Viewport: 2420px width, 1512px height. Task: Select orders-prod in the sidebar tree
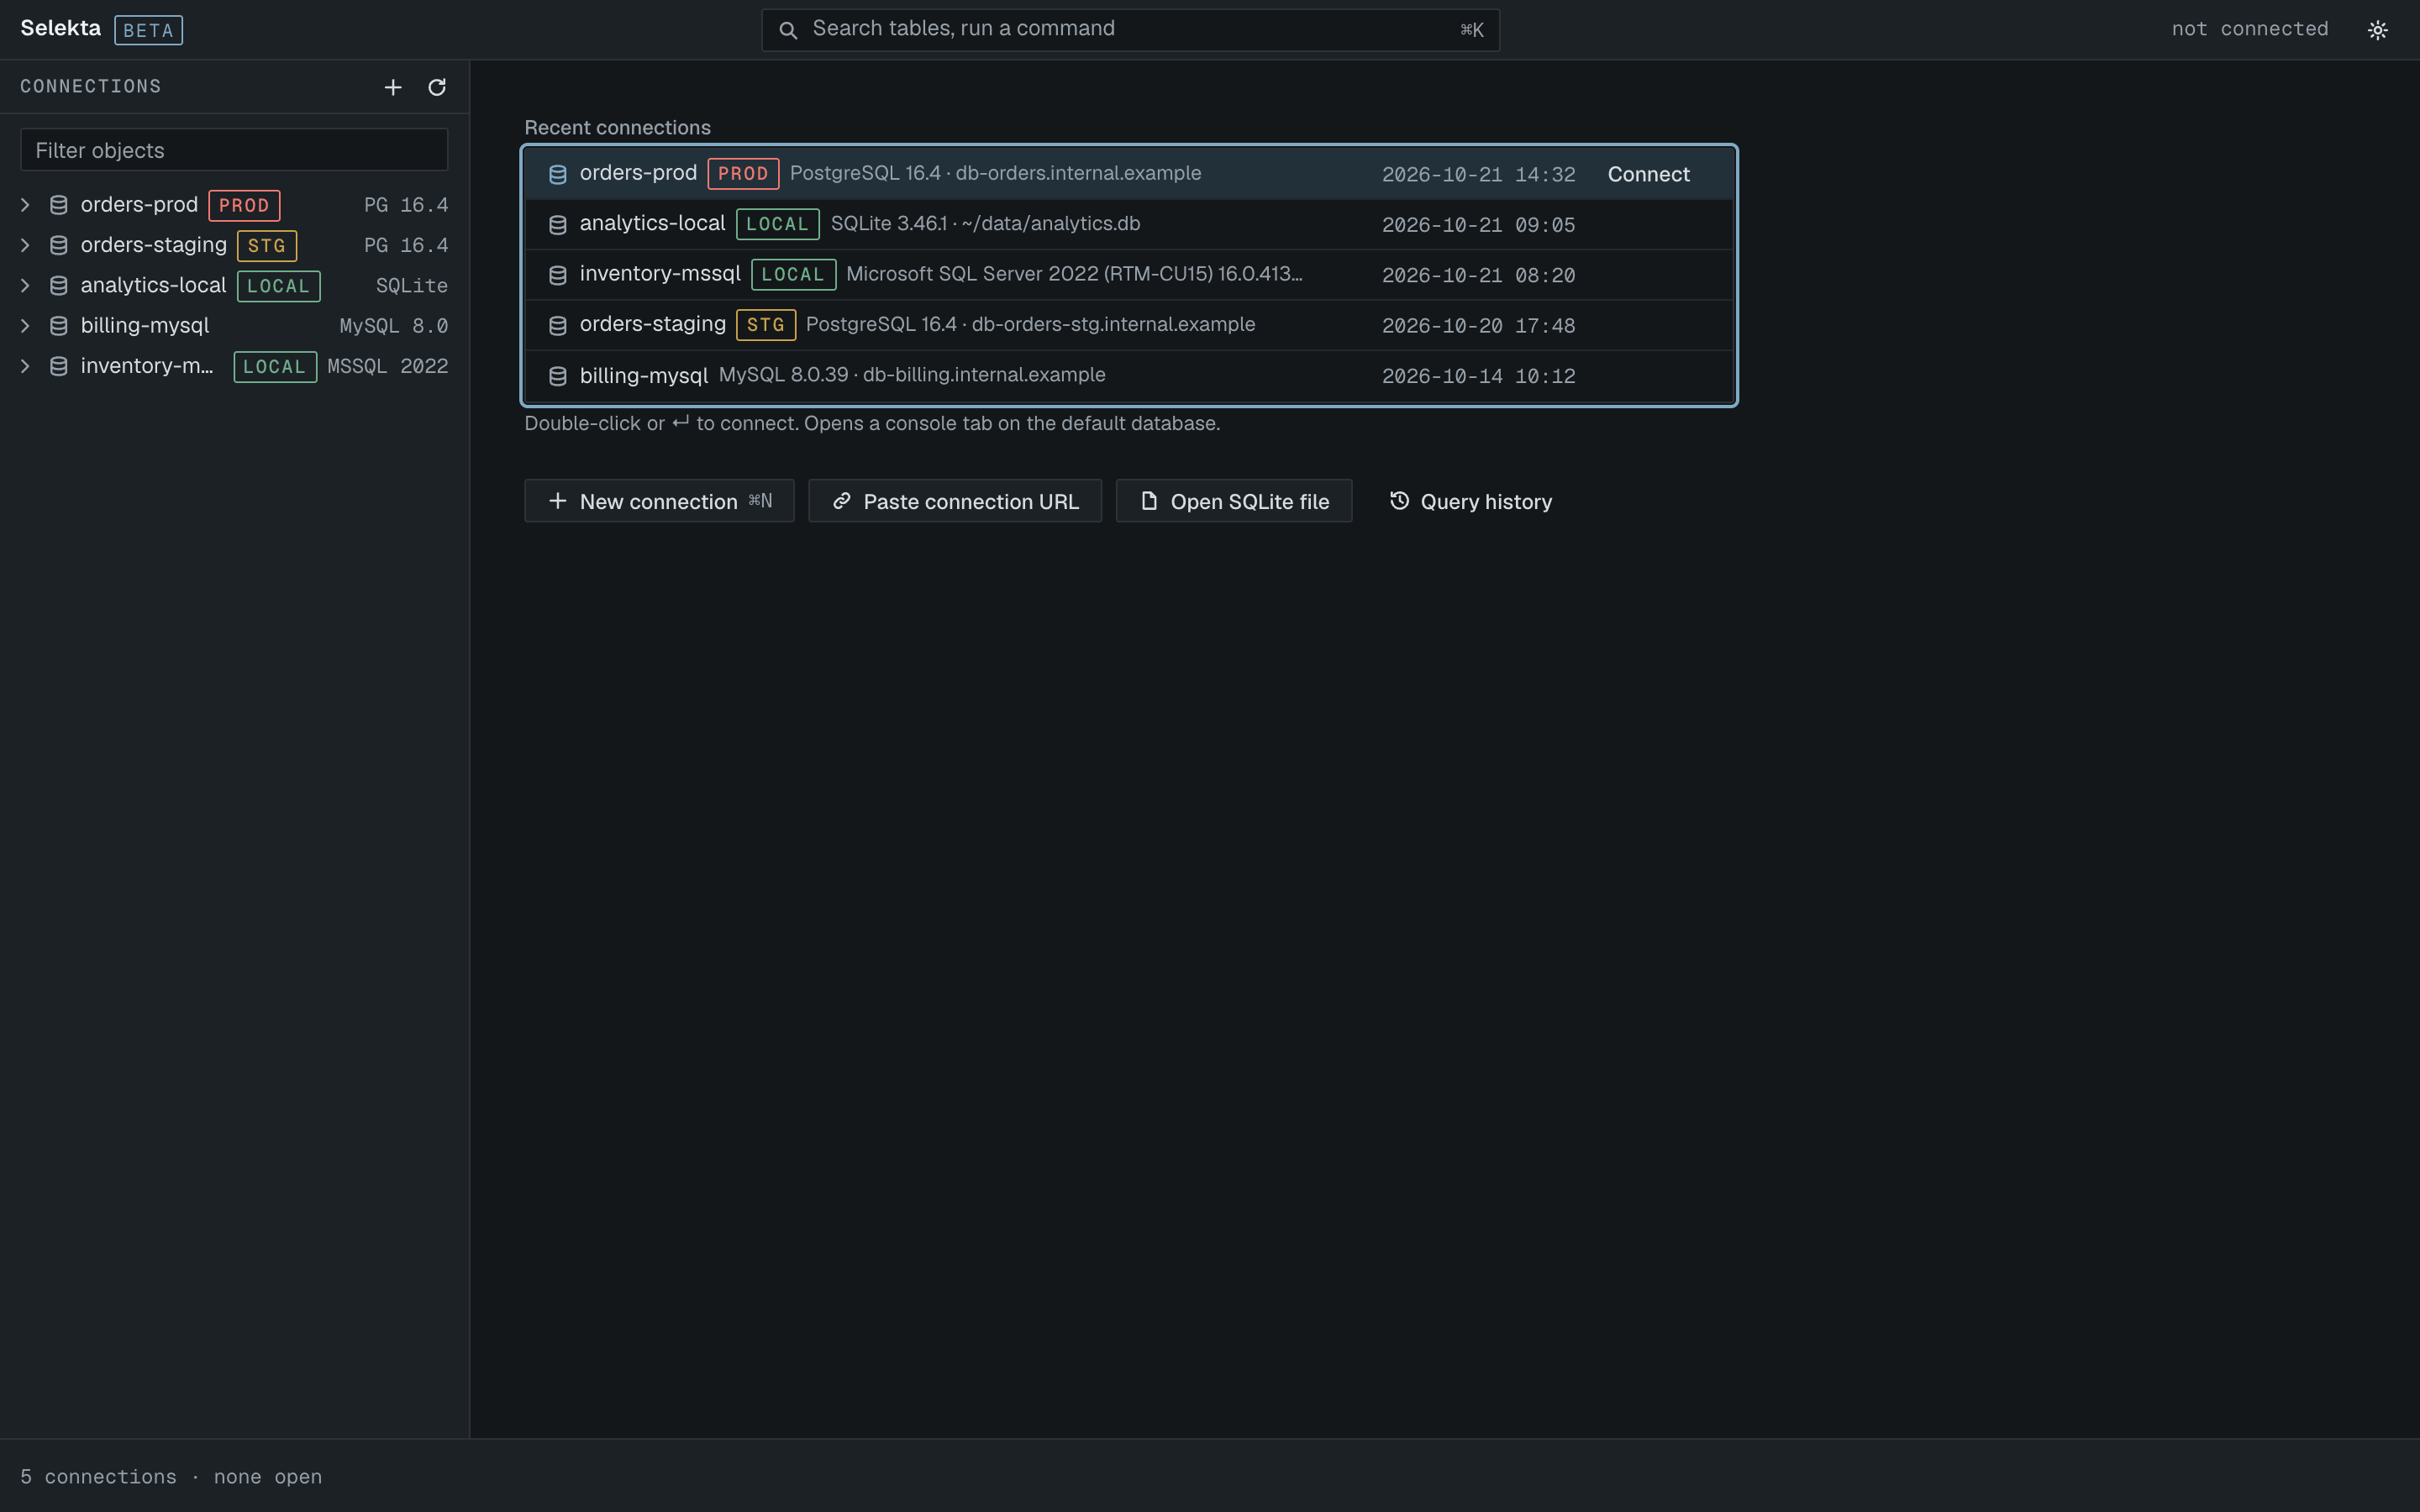139,205
